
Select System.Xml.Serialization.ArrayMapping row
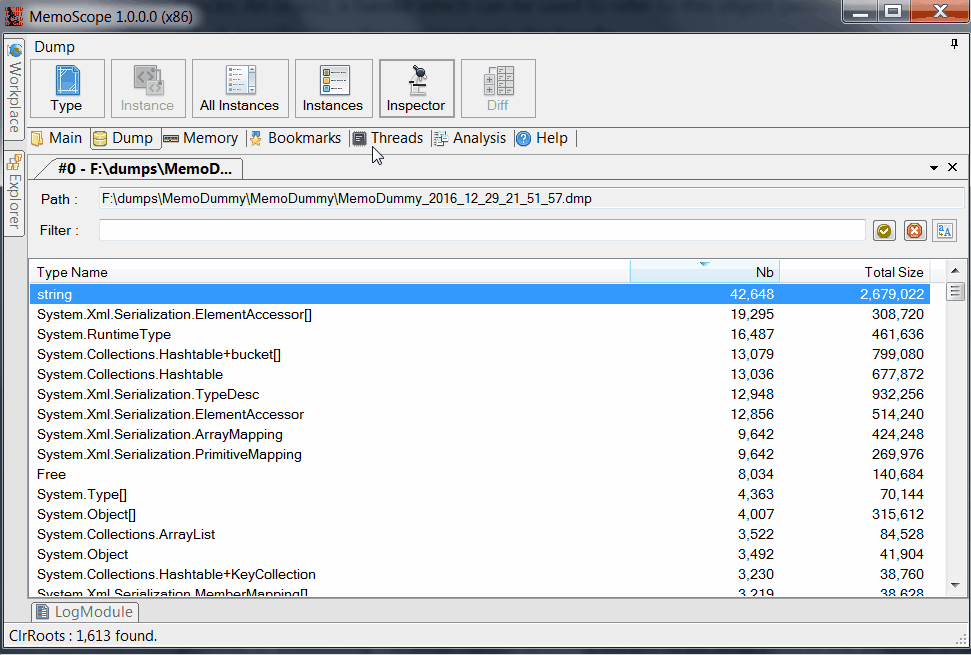tap(480, 435)
